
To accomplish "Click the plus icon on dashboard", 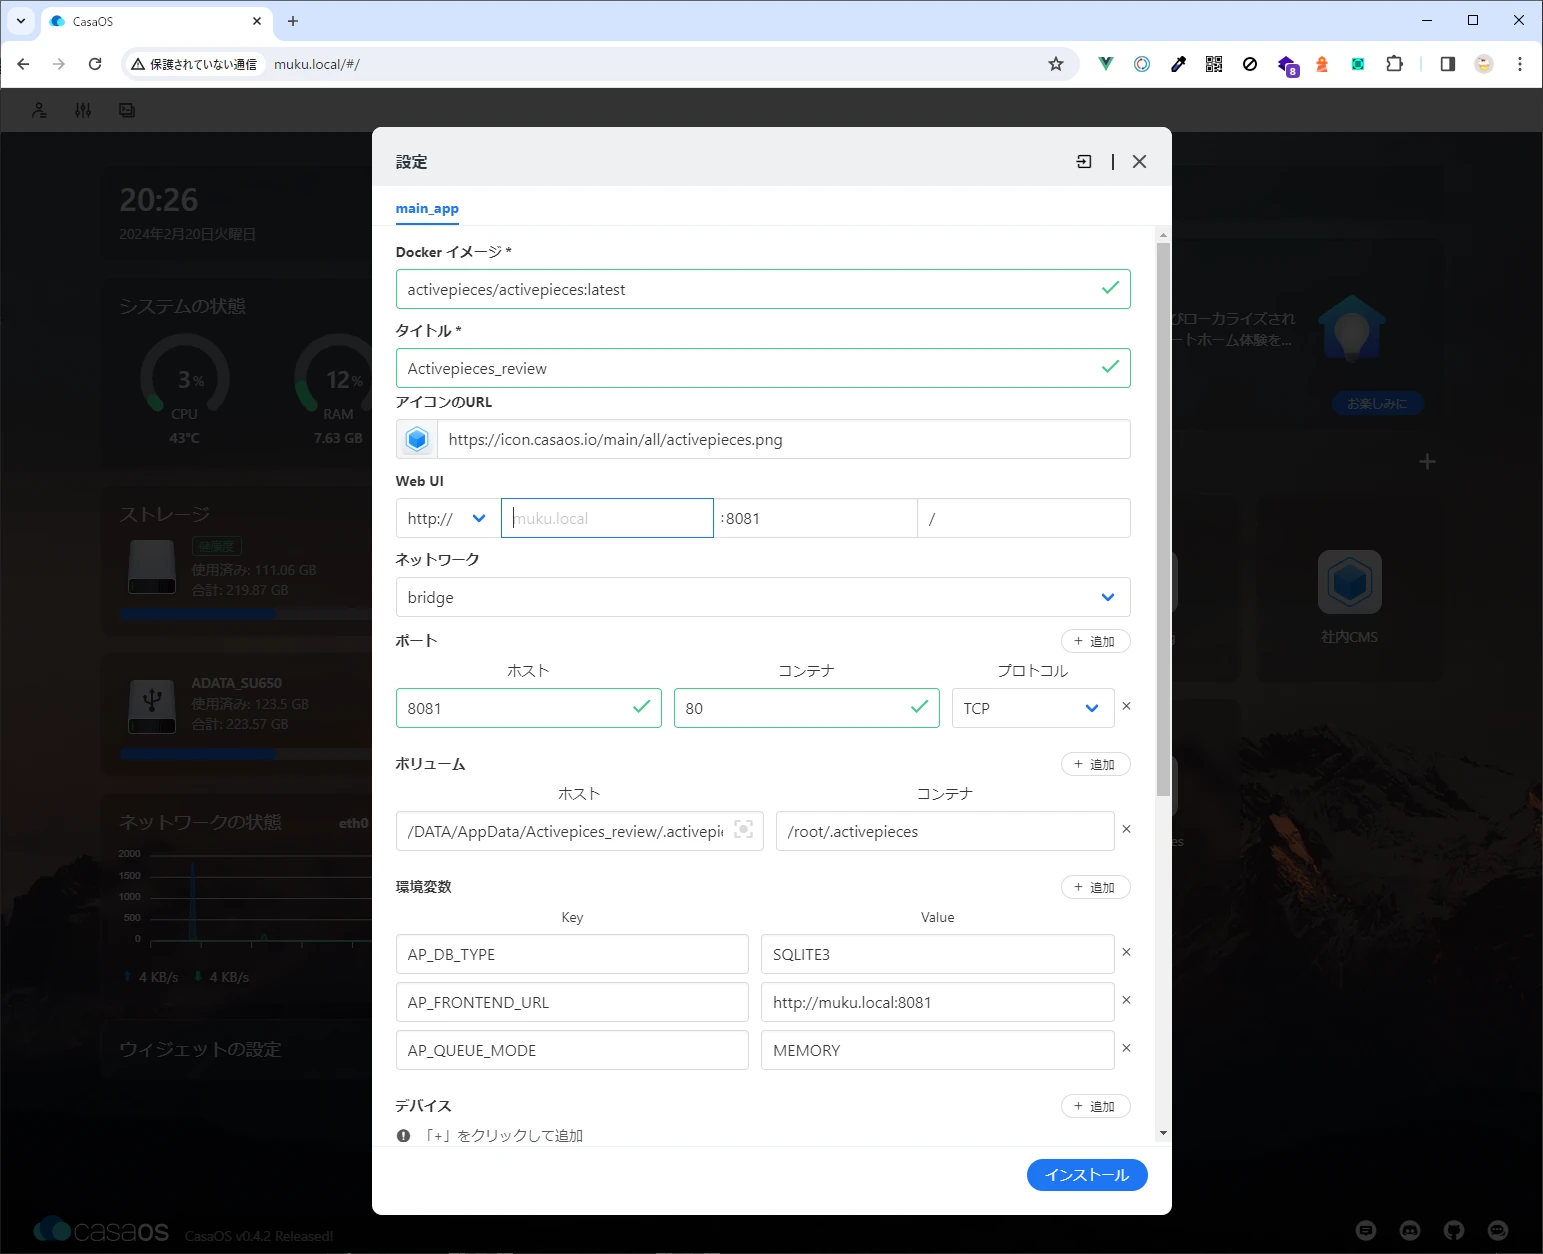I will click(1428, 461).
